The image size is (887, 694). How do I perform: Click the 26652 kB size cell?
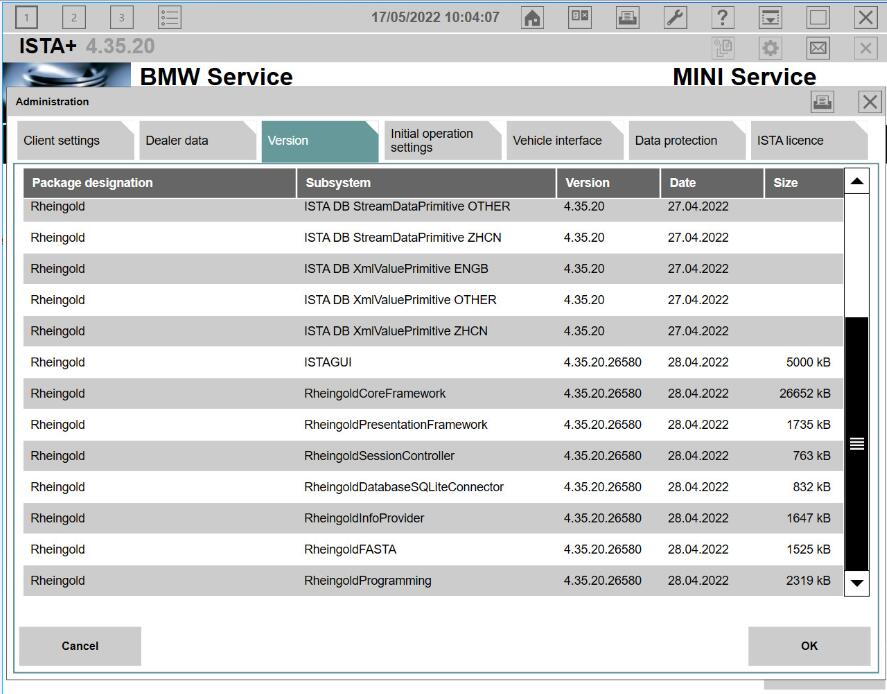pos(804,393)
